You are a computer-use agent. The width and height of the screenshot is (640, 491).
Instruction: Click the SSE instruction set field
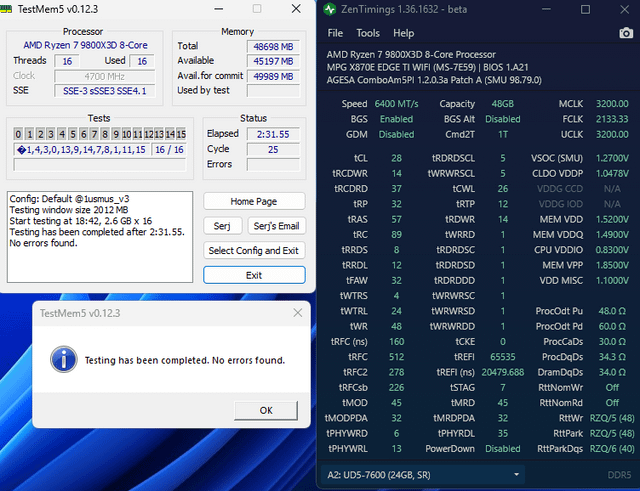tap(104, 91)
